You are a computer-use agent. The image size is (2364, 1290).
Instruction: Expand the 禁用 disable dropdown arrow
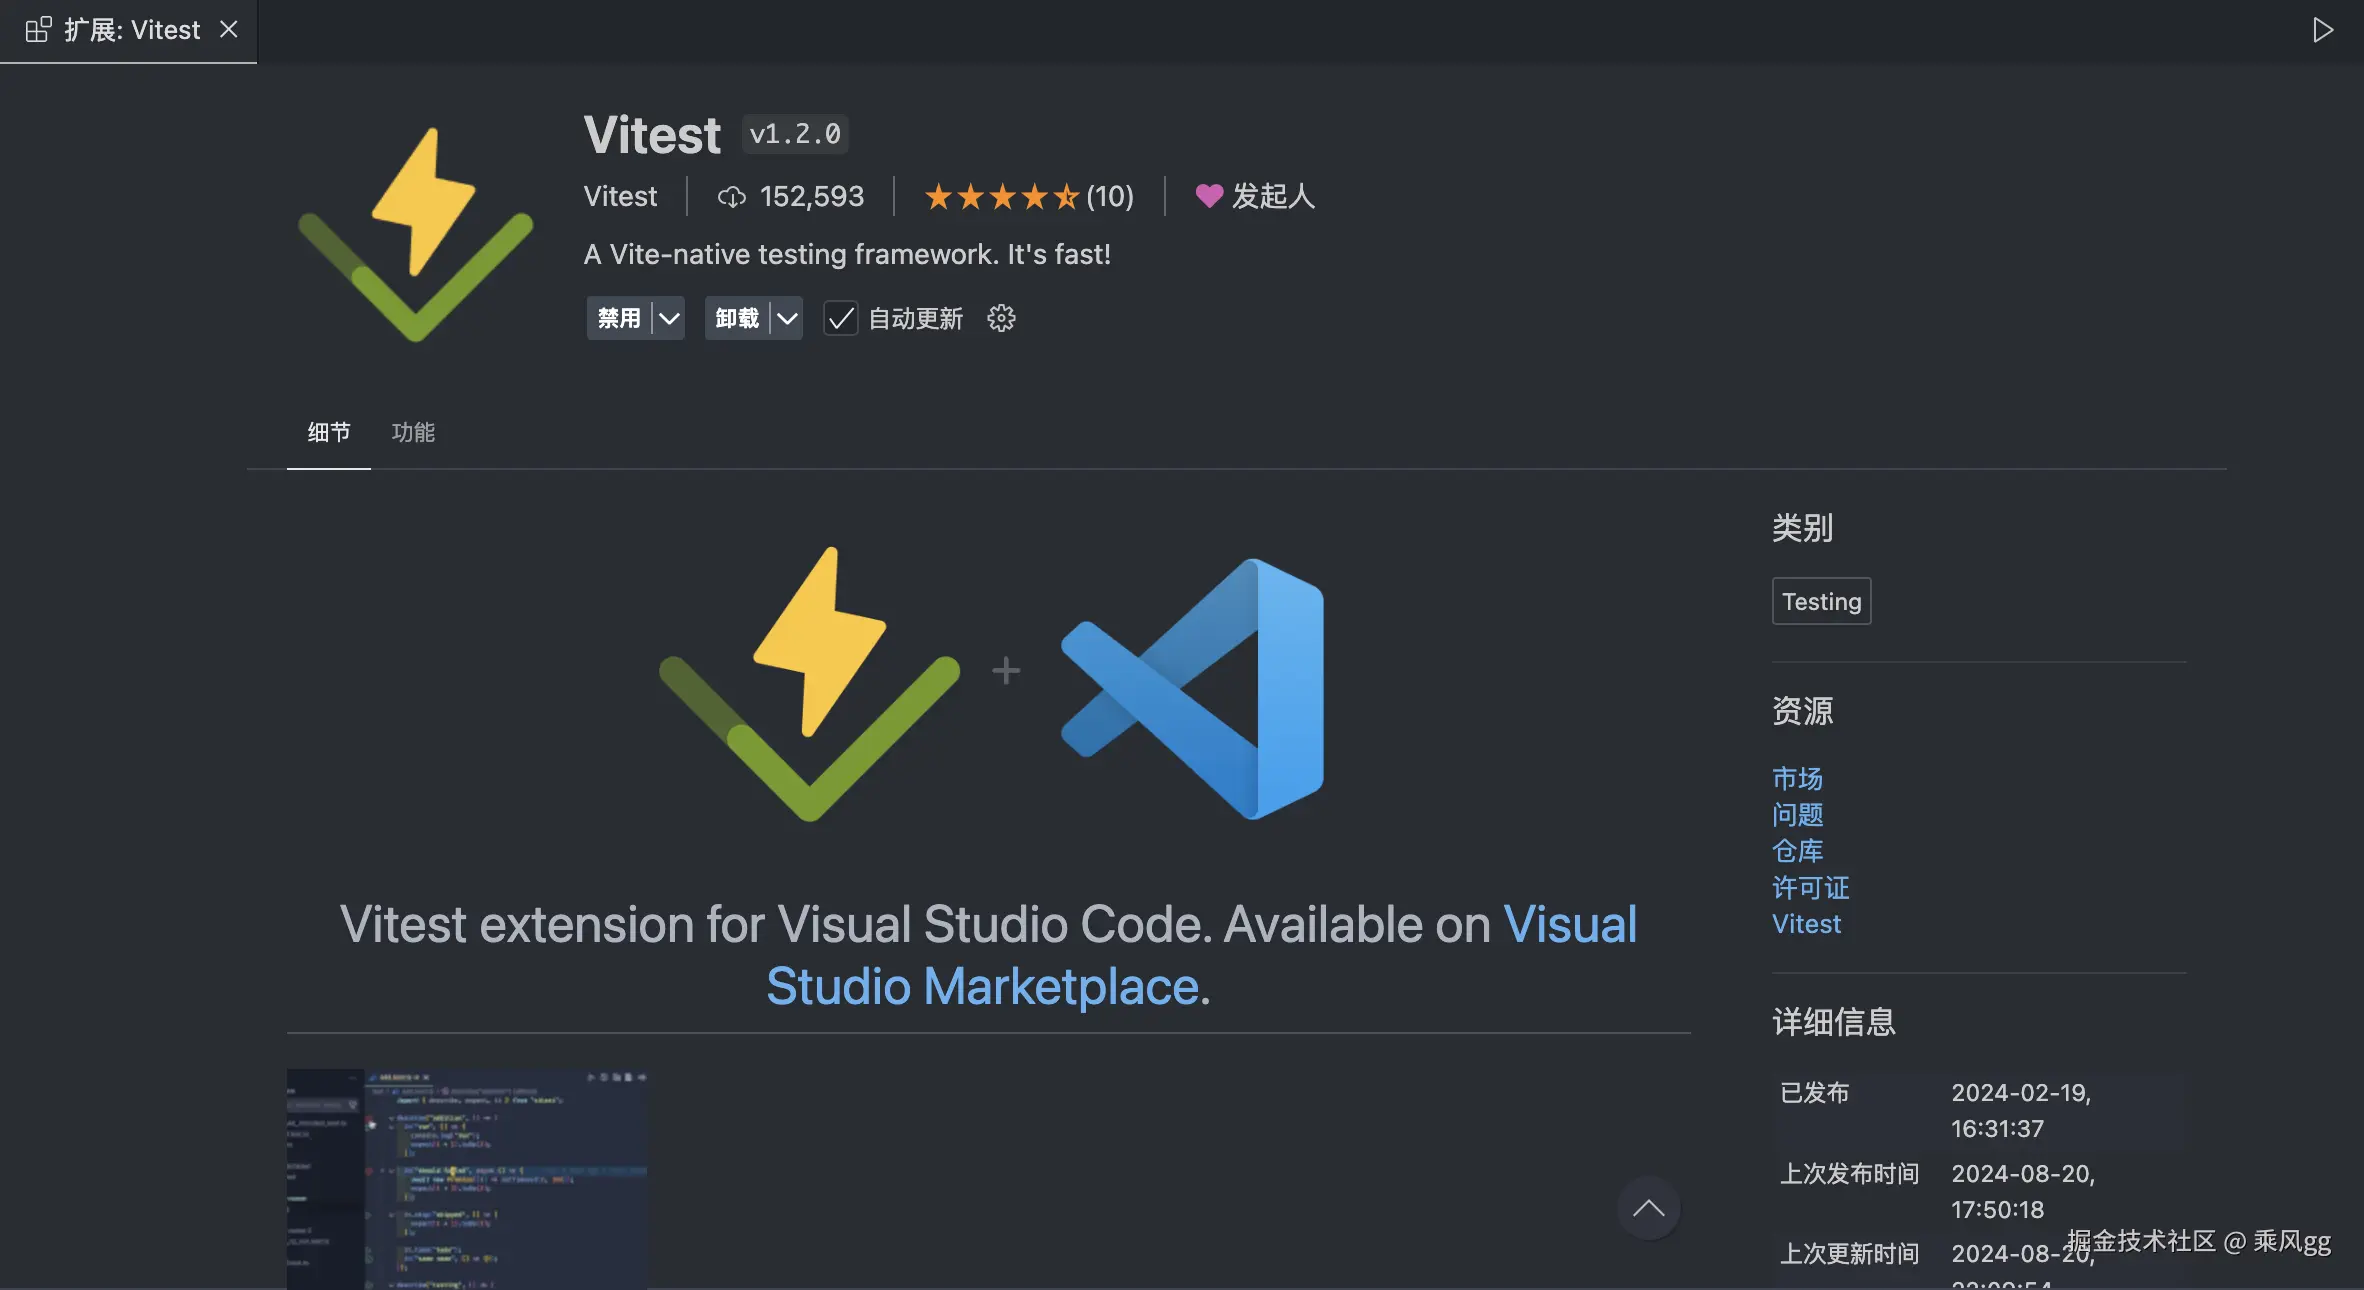[x=669, y=319]
